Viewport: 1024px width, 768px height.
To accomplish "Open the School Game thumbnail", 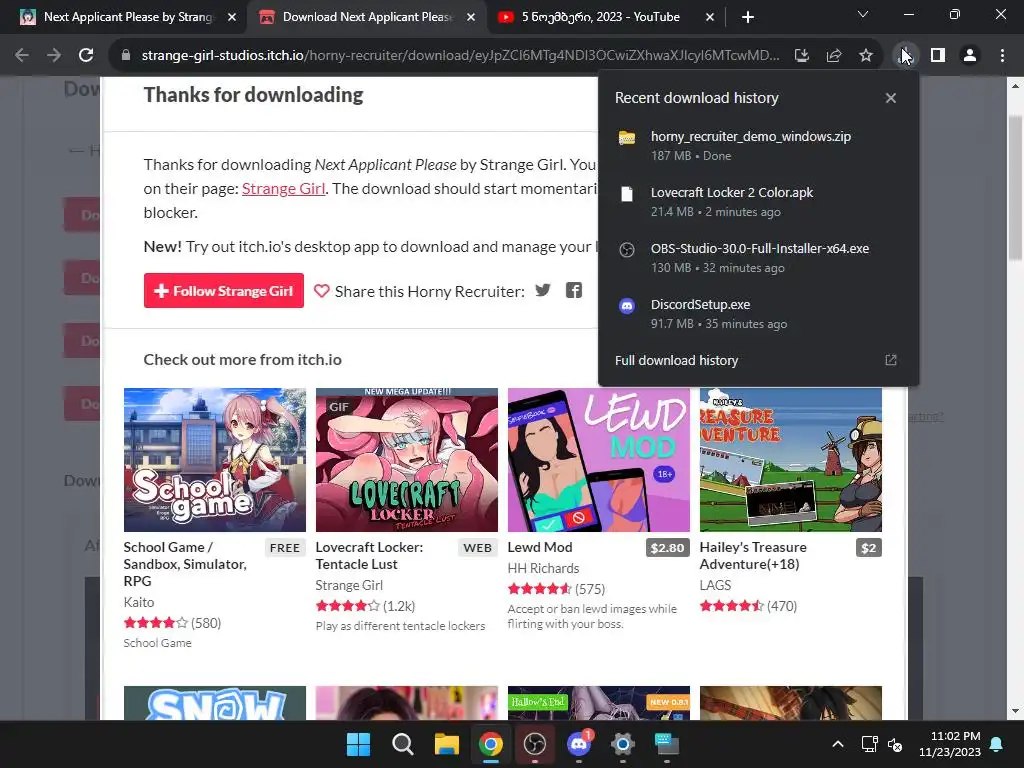I will point(215,460).
